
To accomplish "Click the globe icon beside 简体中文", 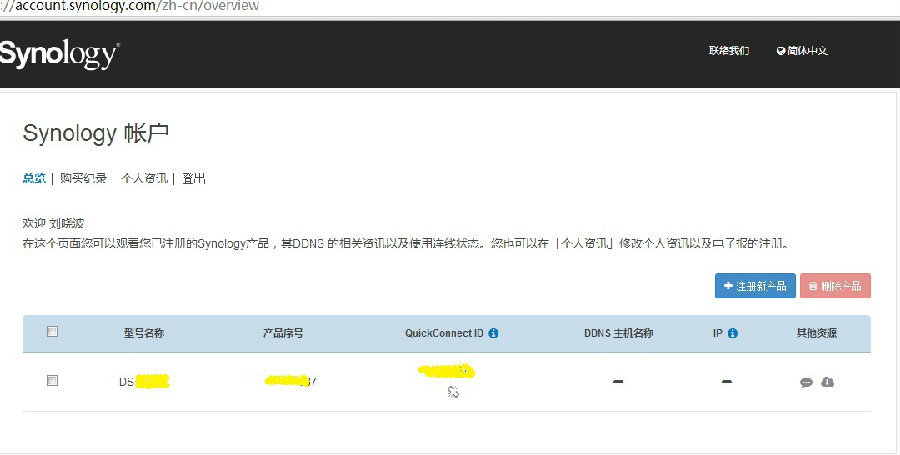I will coord(781,50).
